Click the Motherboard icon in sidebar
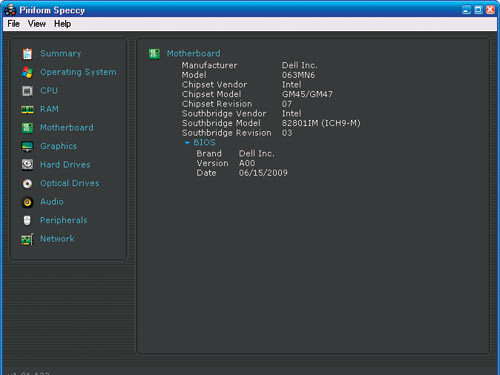This screenshot has width=500, height=375. (x=27, y=128)
